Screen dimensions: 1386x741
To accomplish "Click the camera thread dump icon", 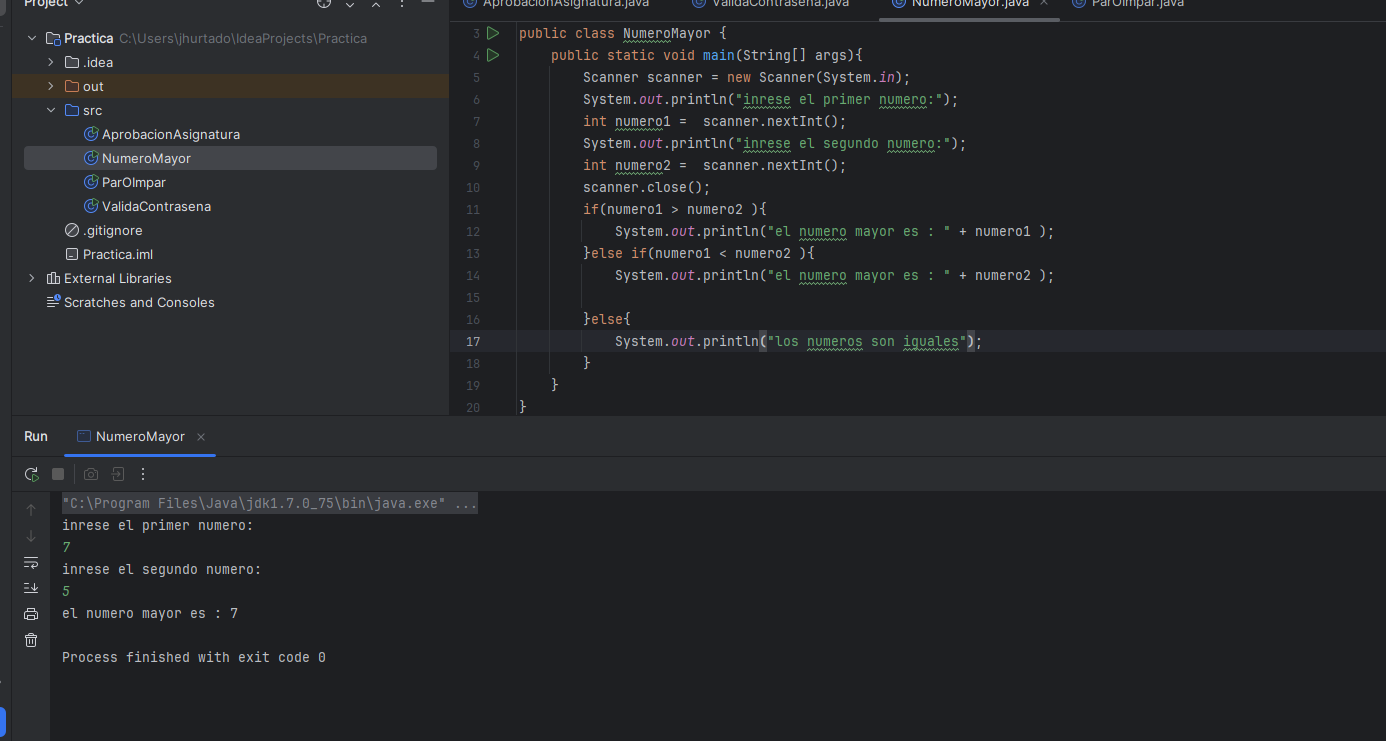I will click(91, 474).
